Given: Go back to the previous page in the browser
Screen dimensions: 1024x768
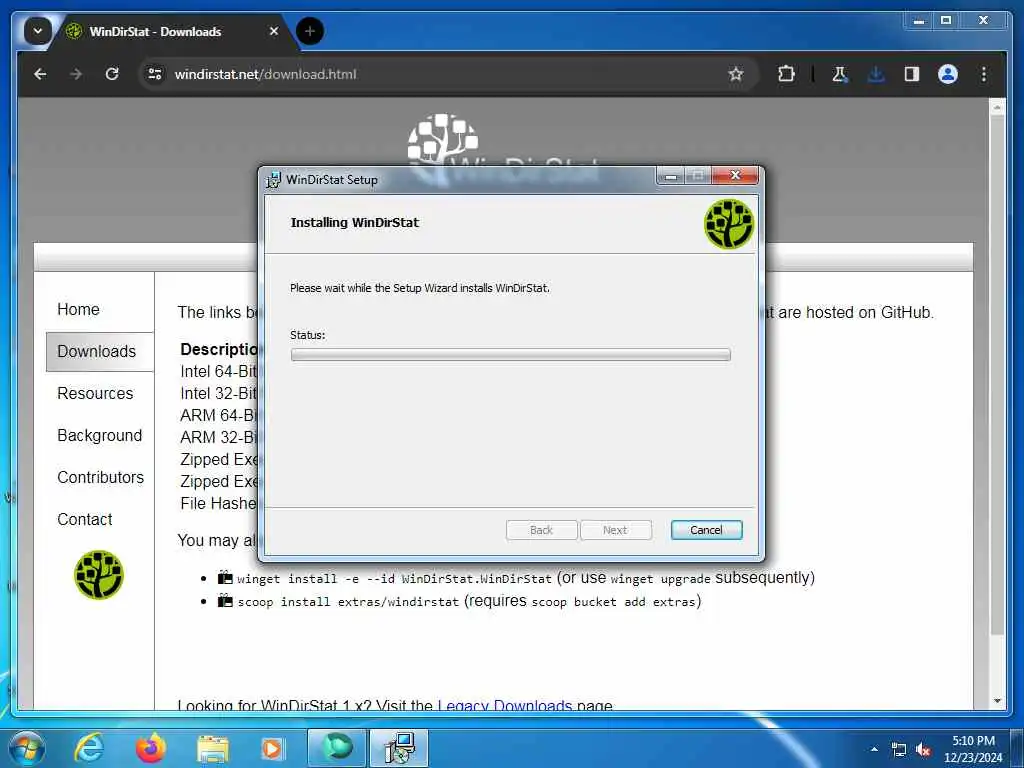Looking at the screenshot, I should click(x=40, y=74).
